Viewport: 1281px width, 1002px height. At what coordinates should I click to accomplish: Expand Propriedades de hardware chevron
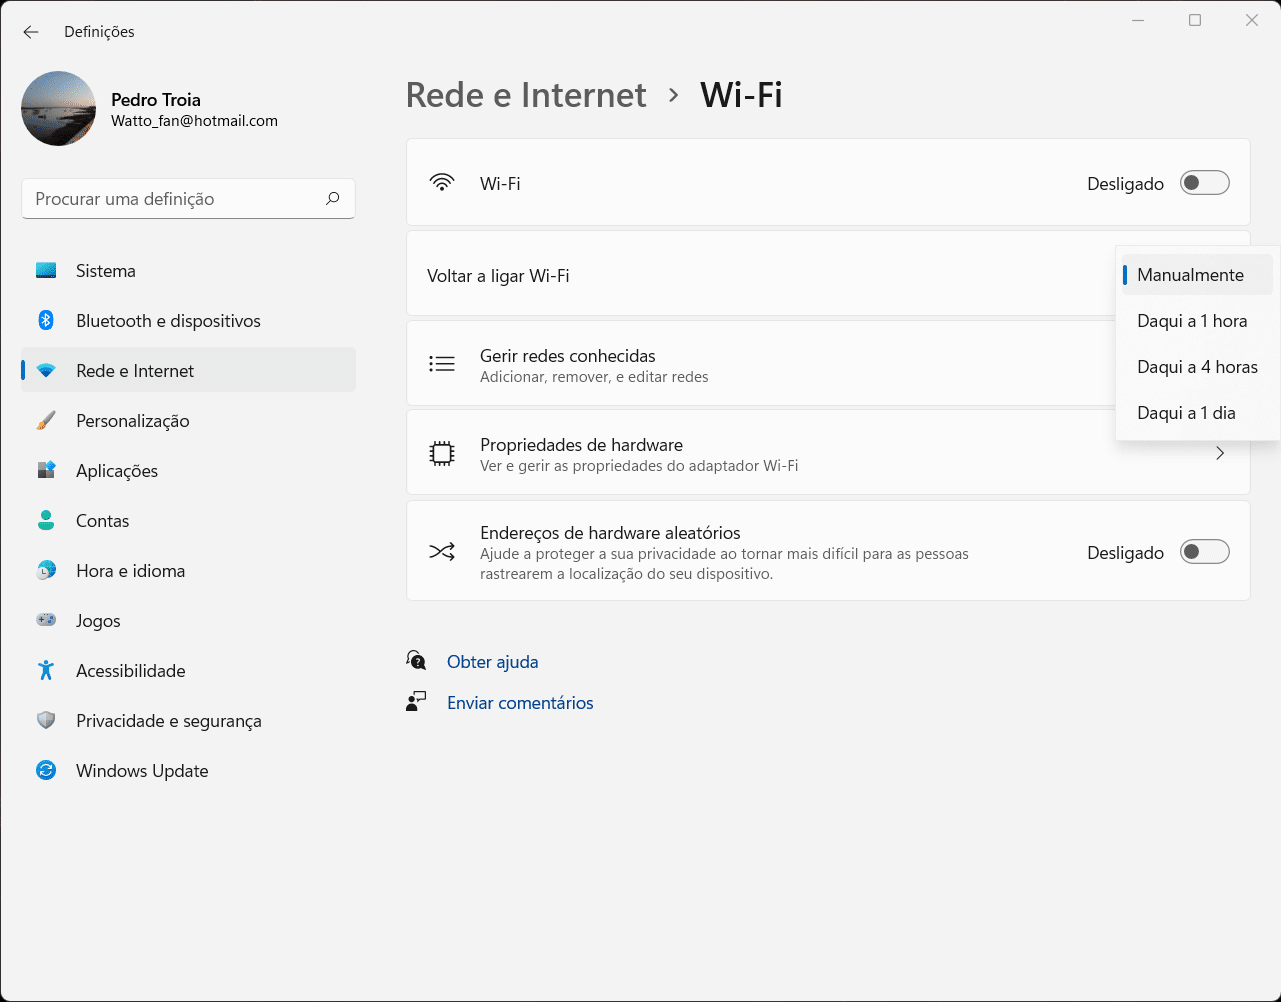[x=1219, y=454]
